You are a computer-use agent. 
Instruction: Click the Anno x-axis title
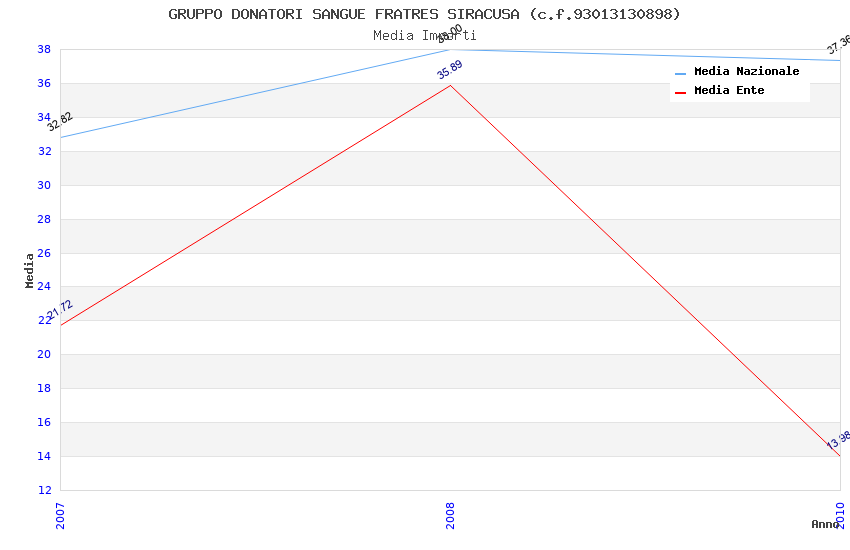[825, 524]
